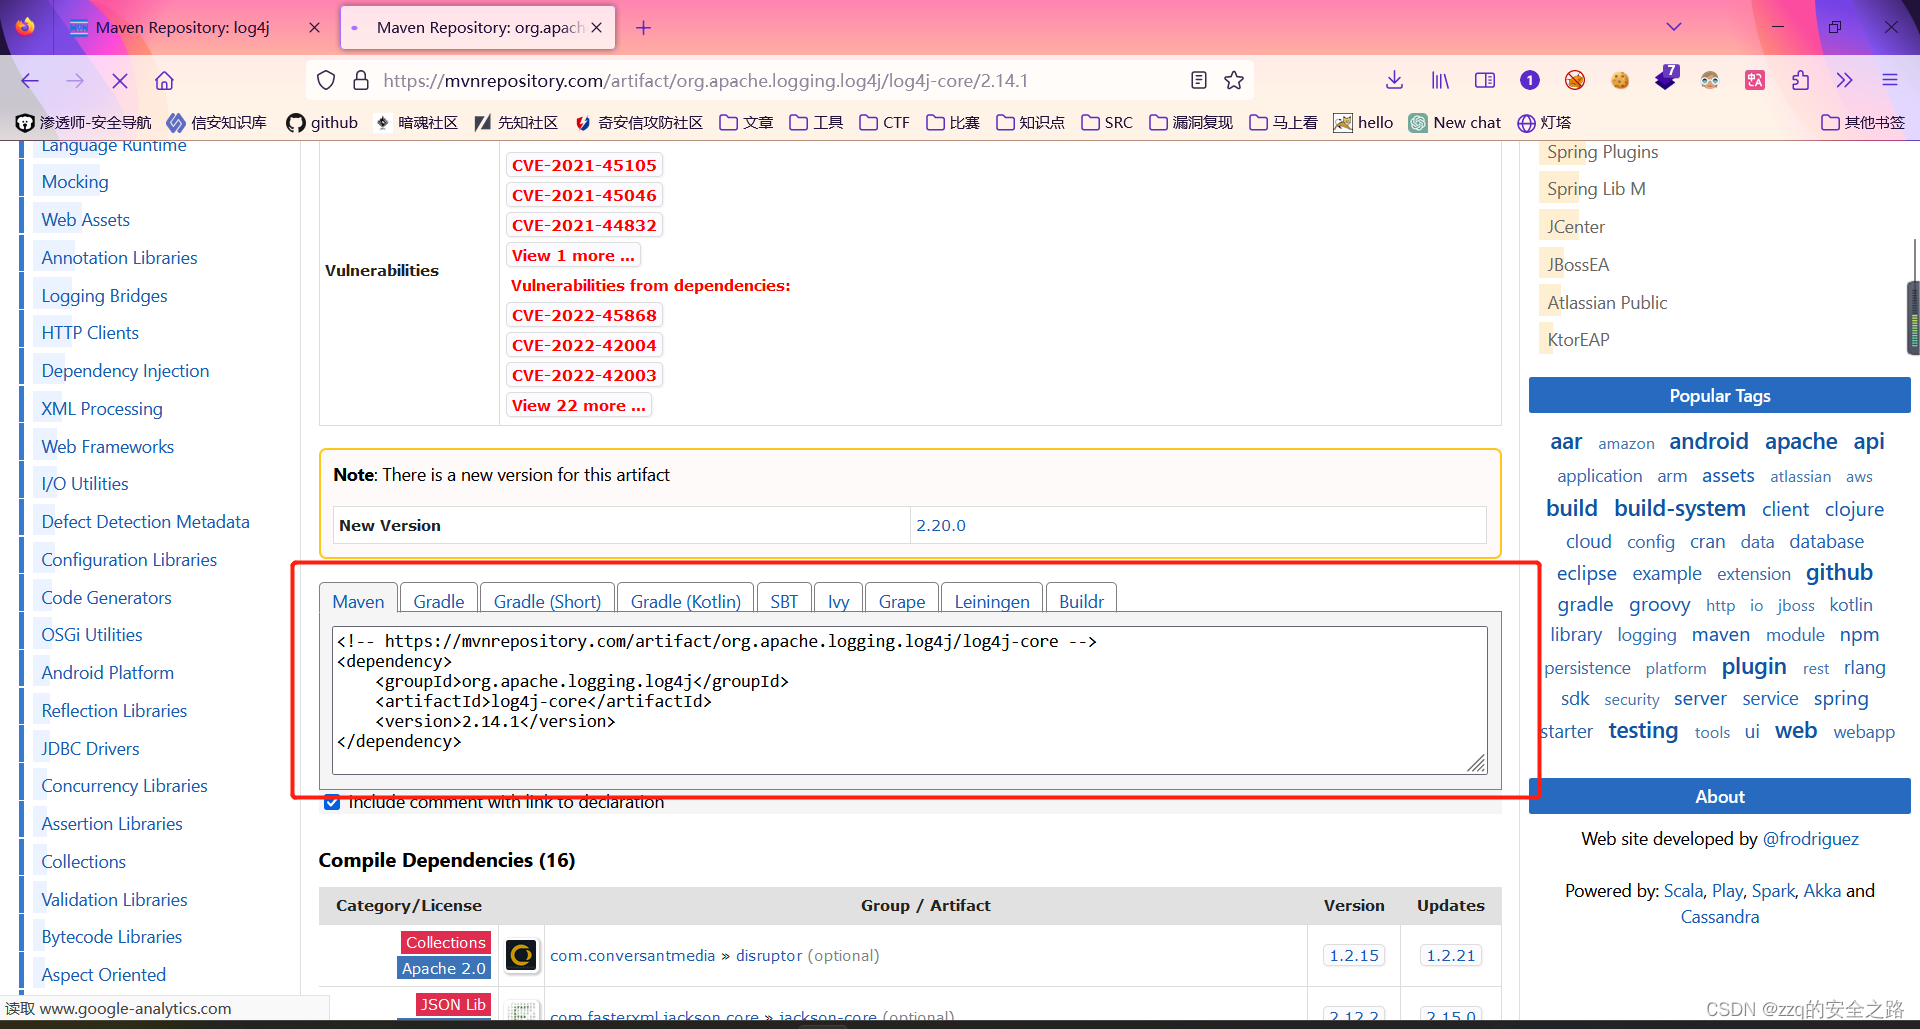Switch to the Maven tab
Screen dimensions: 1920x1029
[x=358, y=601]
